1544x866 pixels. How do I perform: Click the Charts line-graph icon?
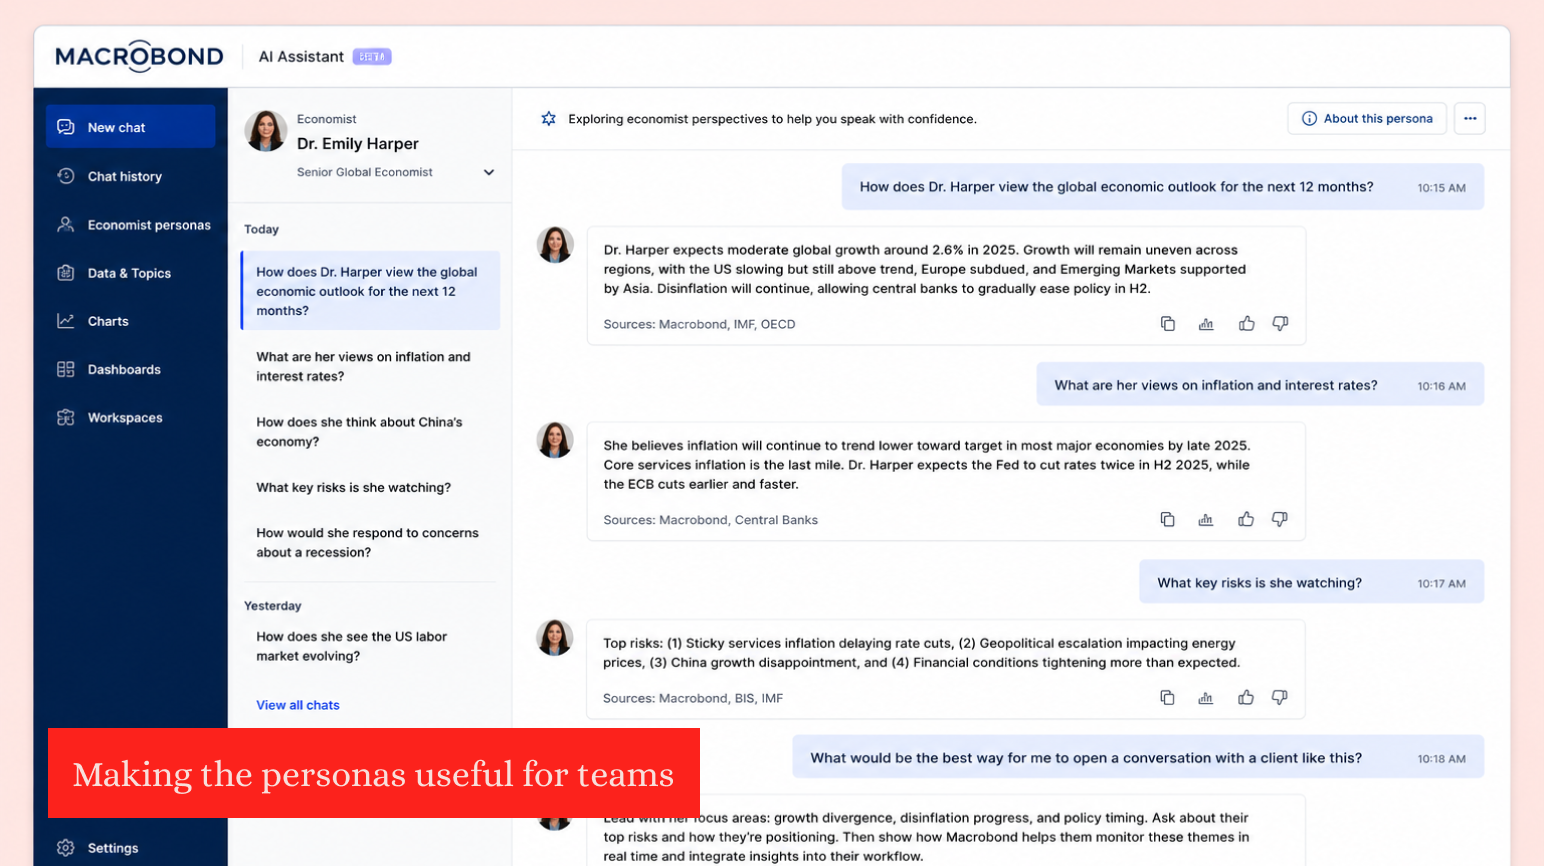point(66,321)
